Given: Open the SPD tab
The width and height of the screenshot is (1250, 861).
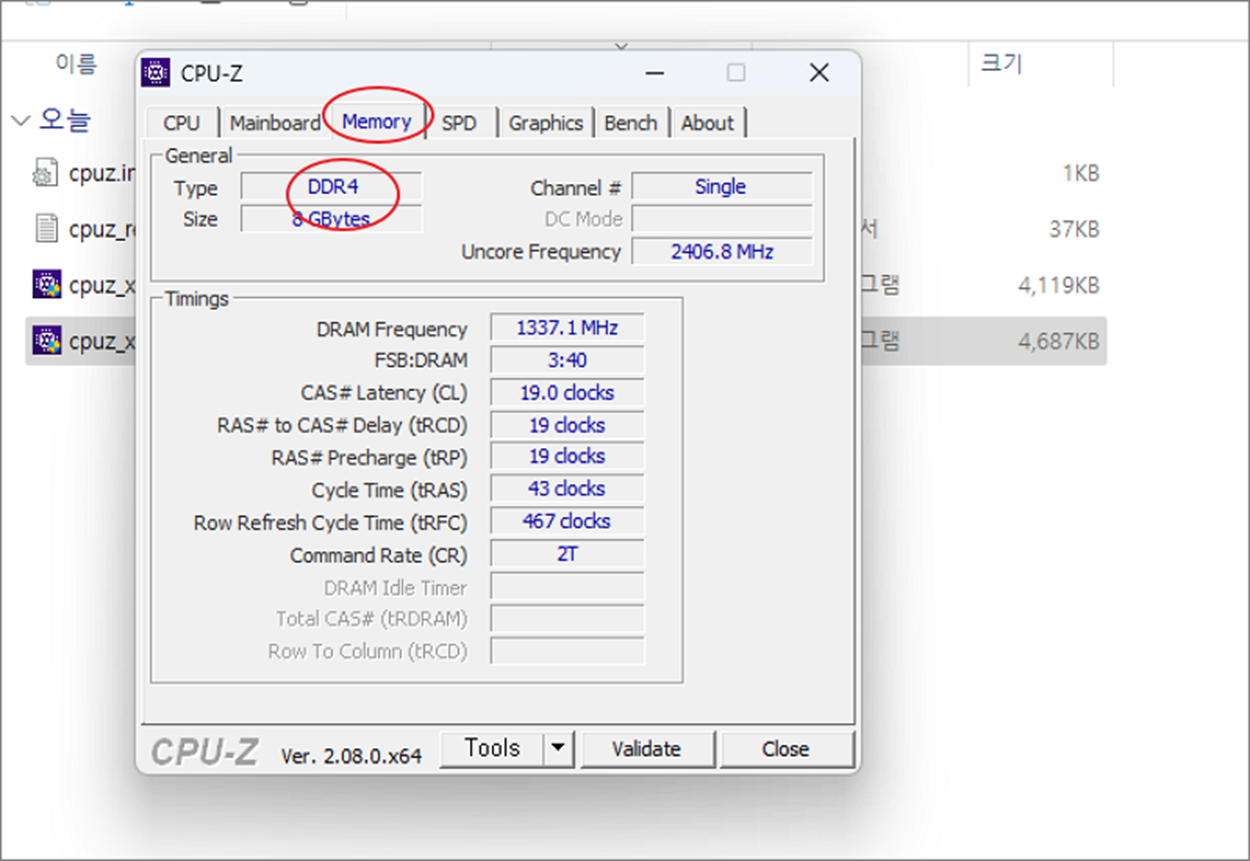Looking at the screenshot, I should [x=460, y=123].
